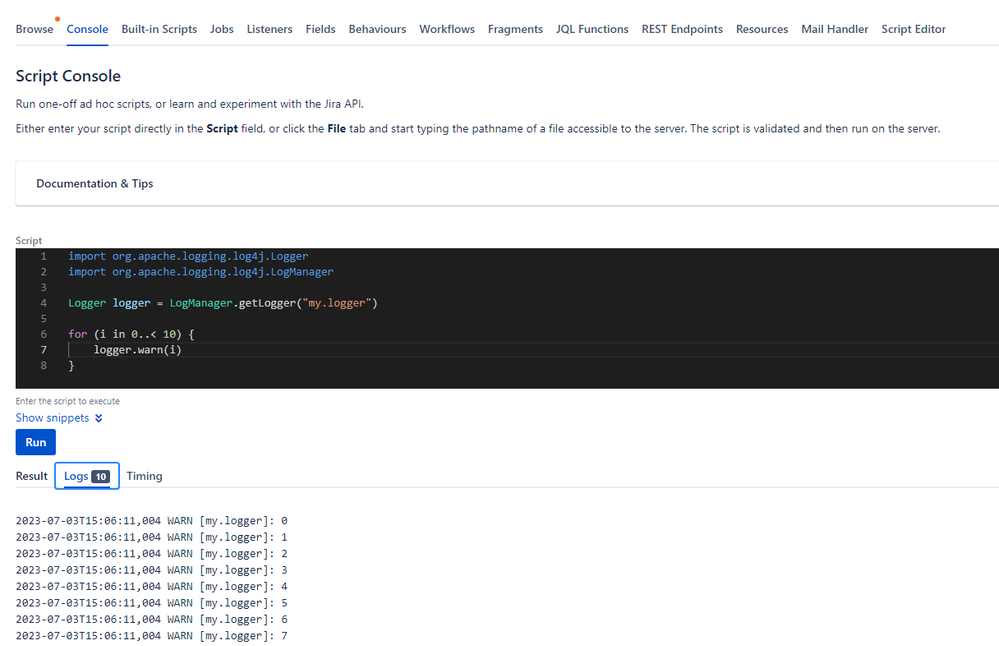
Task: Switch to REST Endpoints tab
Action: click(x=682, y=29)
